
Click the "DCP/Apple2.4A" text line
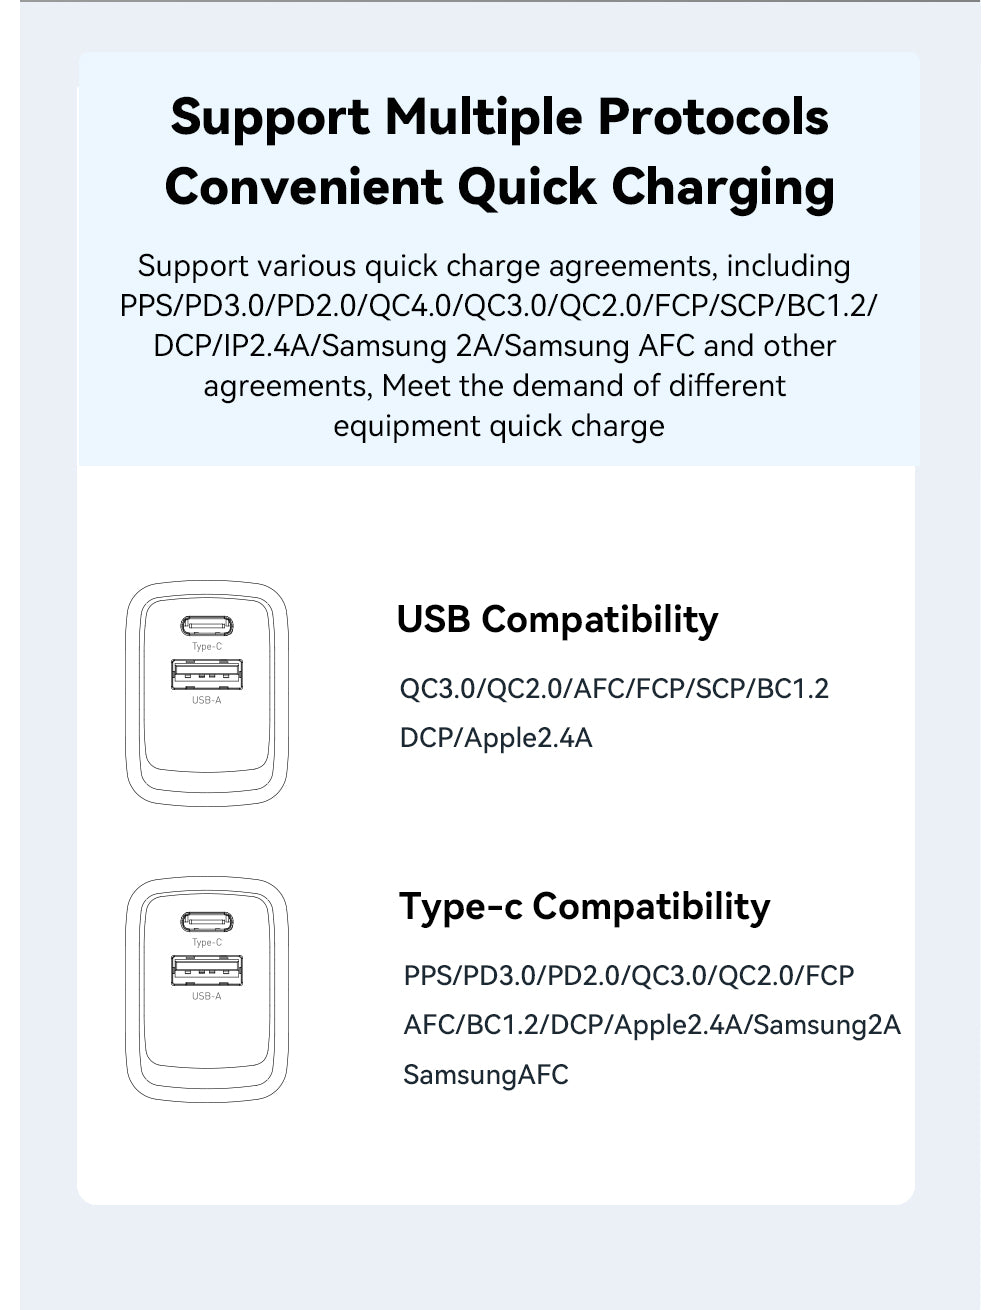pyautogui.click(x=496, y=738)
